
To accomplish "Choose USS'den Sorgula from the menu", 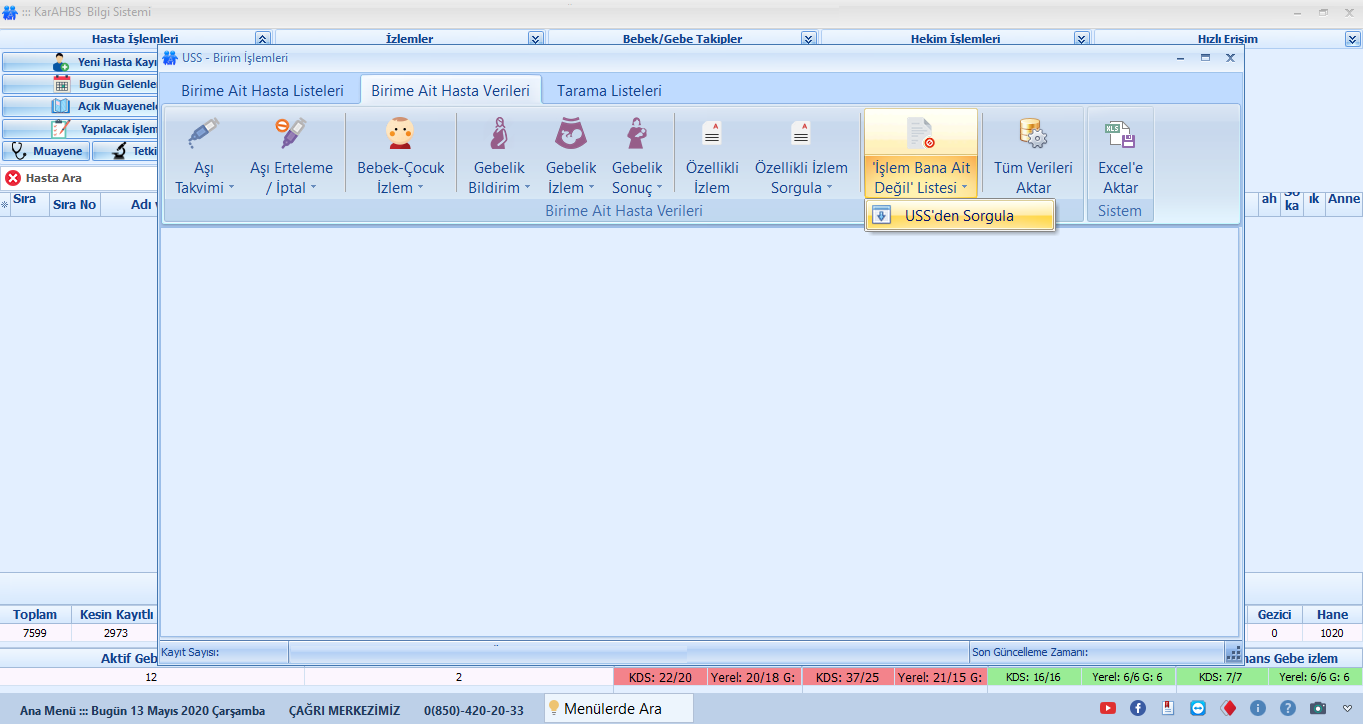I will coord(958,215).
